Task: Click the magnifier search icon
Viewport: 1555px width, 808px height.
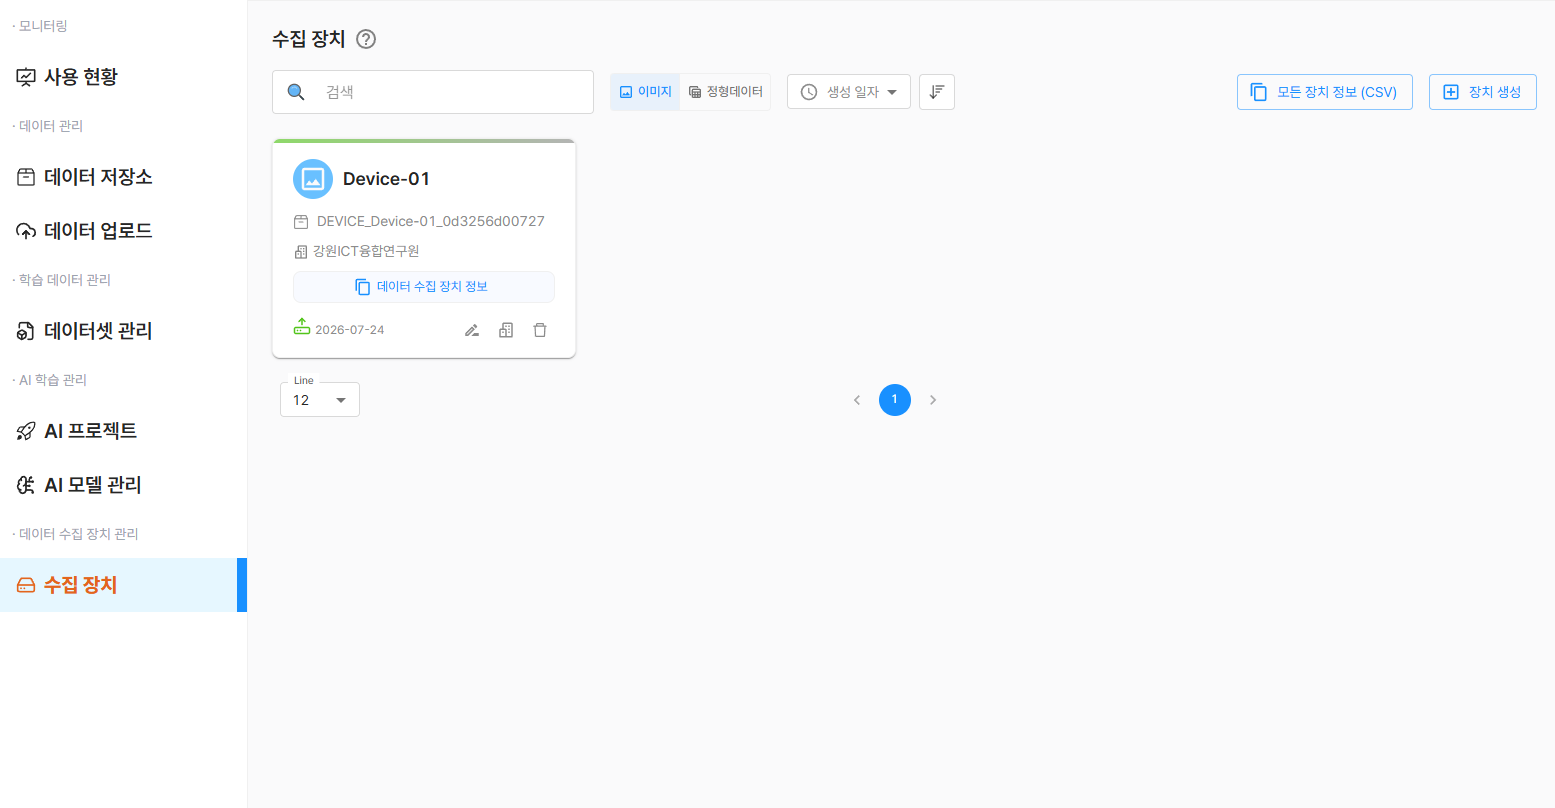Action: (296, 92)
